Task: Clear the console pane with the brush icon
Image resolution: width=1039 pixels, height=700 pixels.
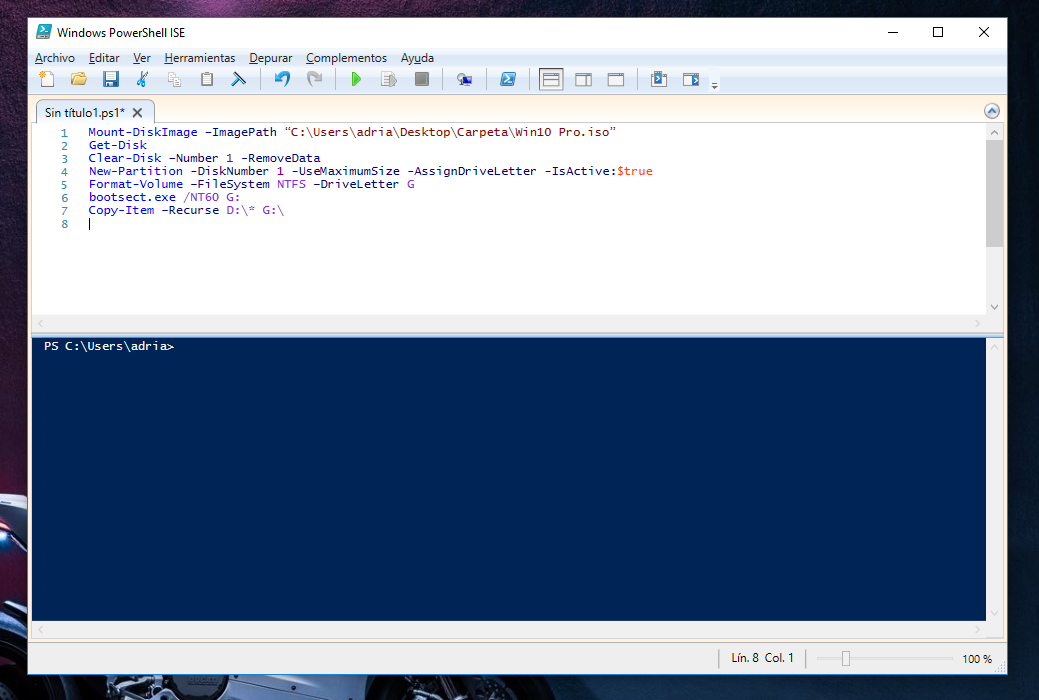Action: (x=239, y=80)
